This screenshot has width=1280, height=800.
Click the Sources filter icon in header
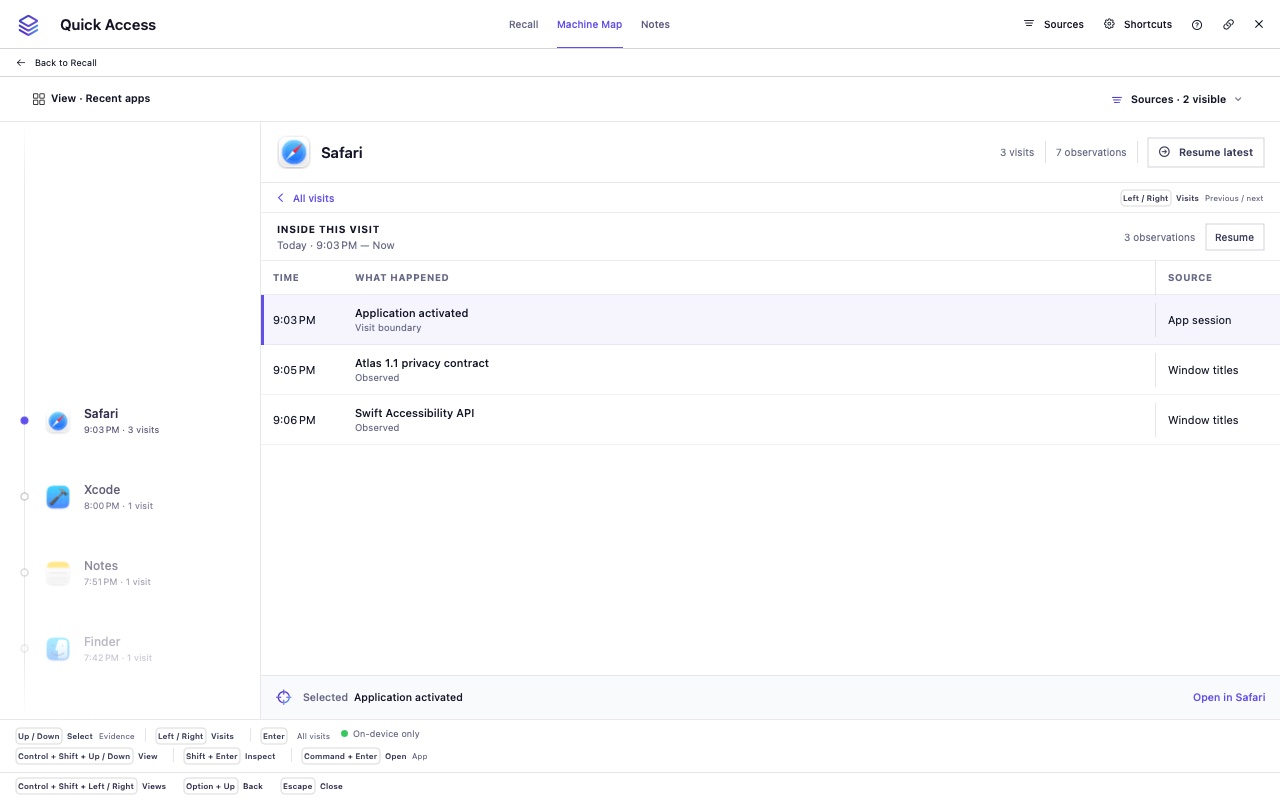(x=1029, y=24)
